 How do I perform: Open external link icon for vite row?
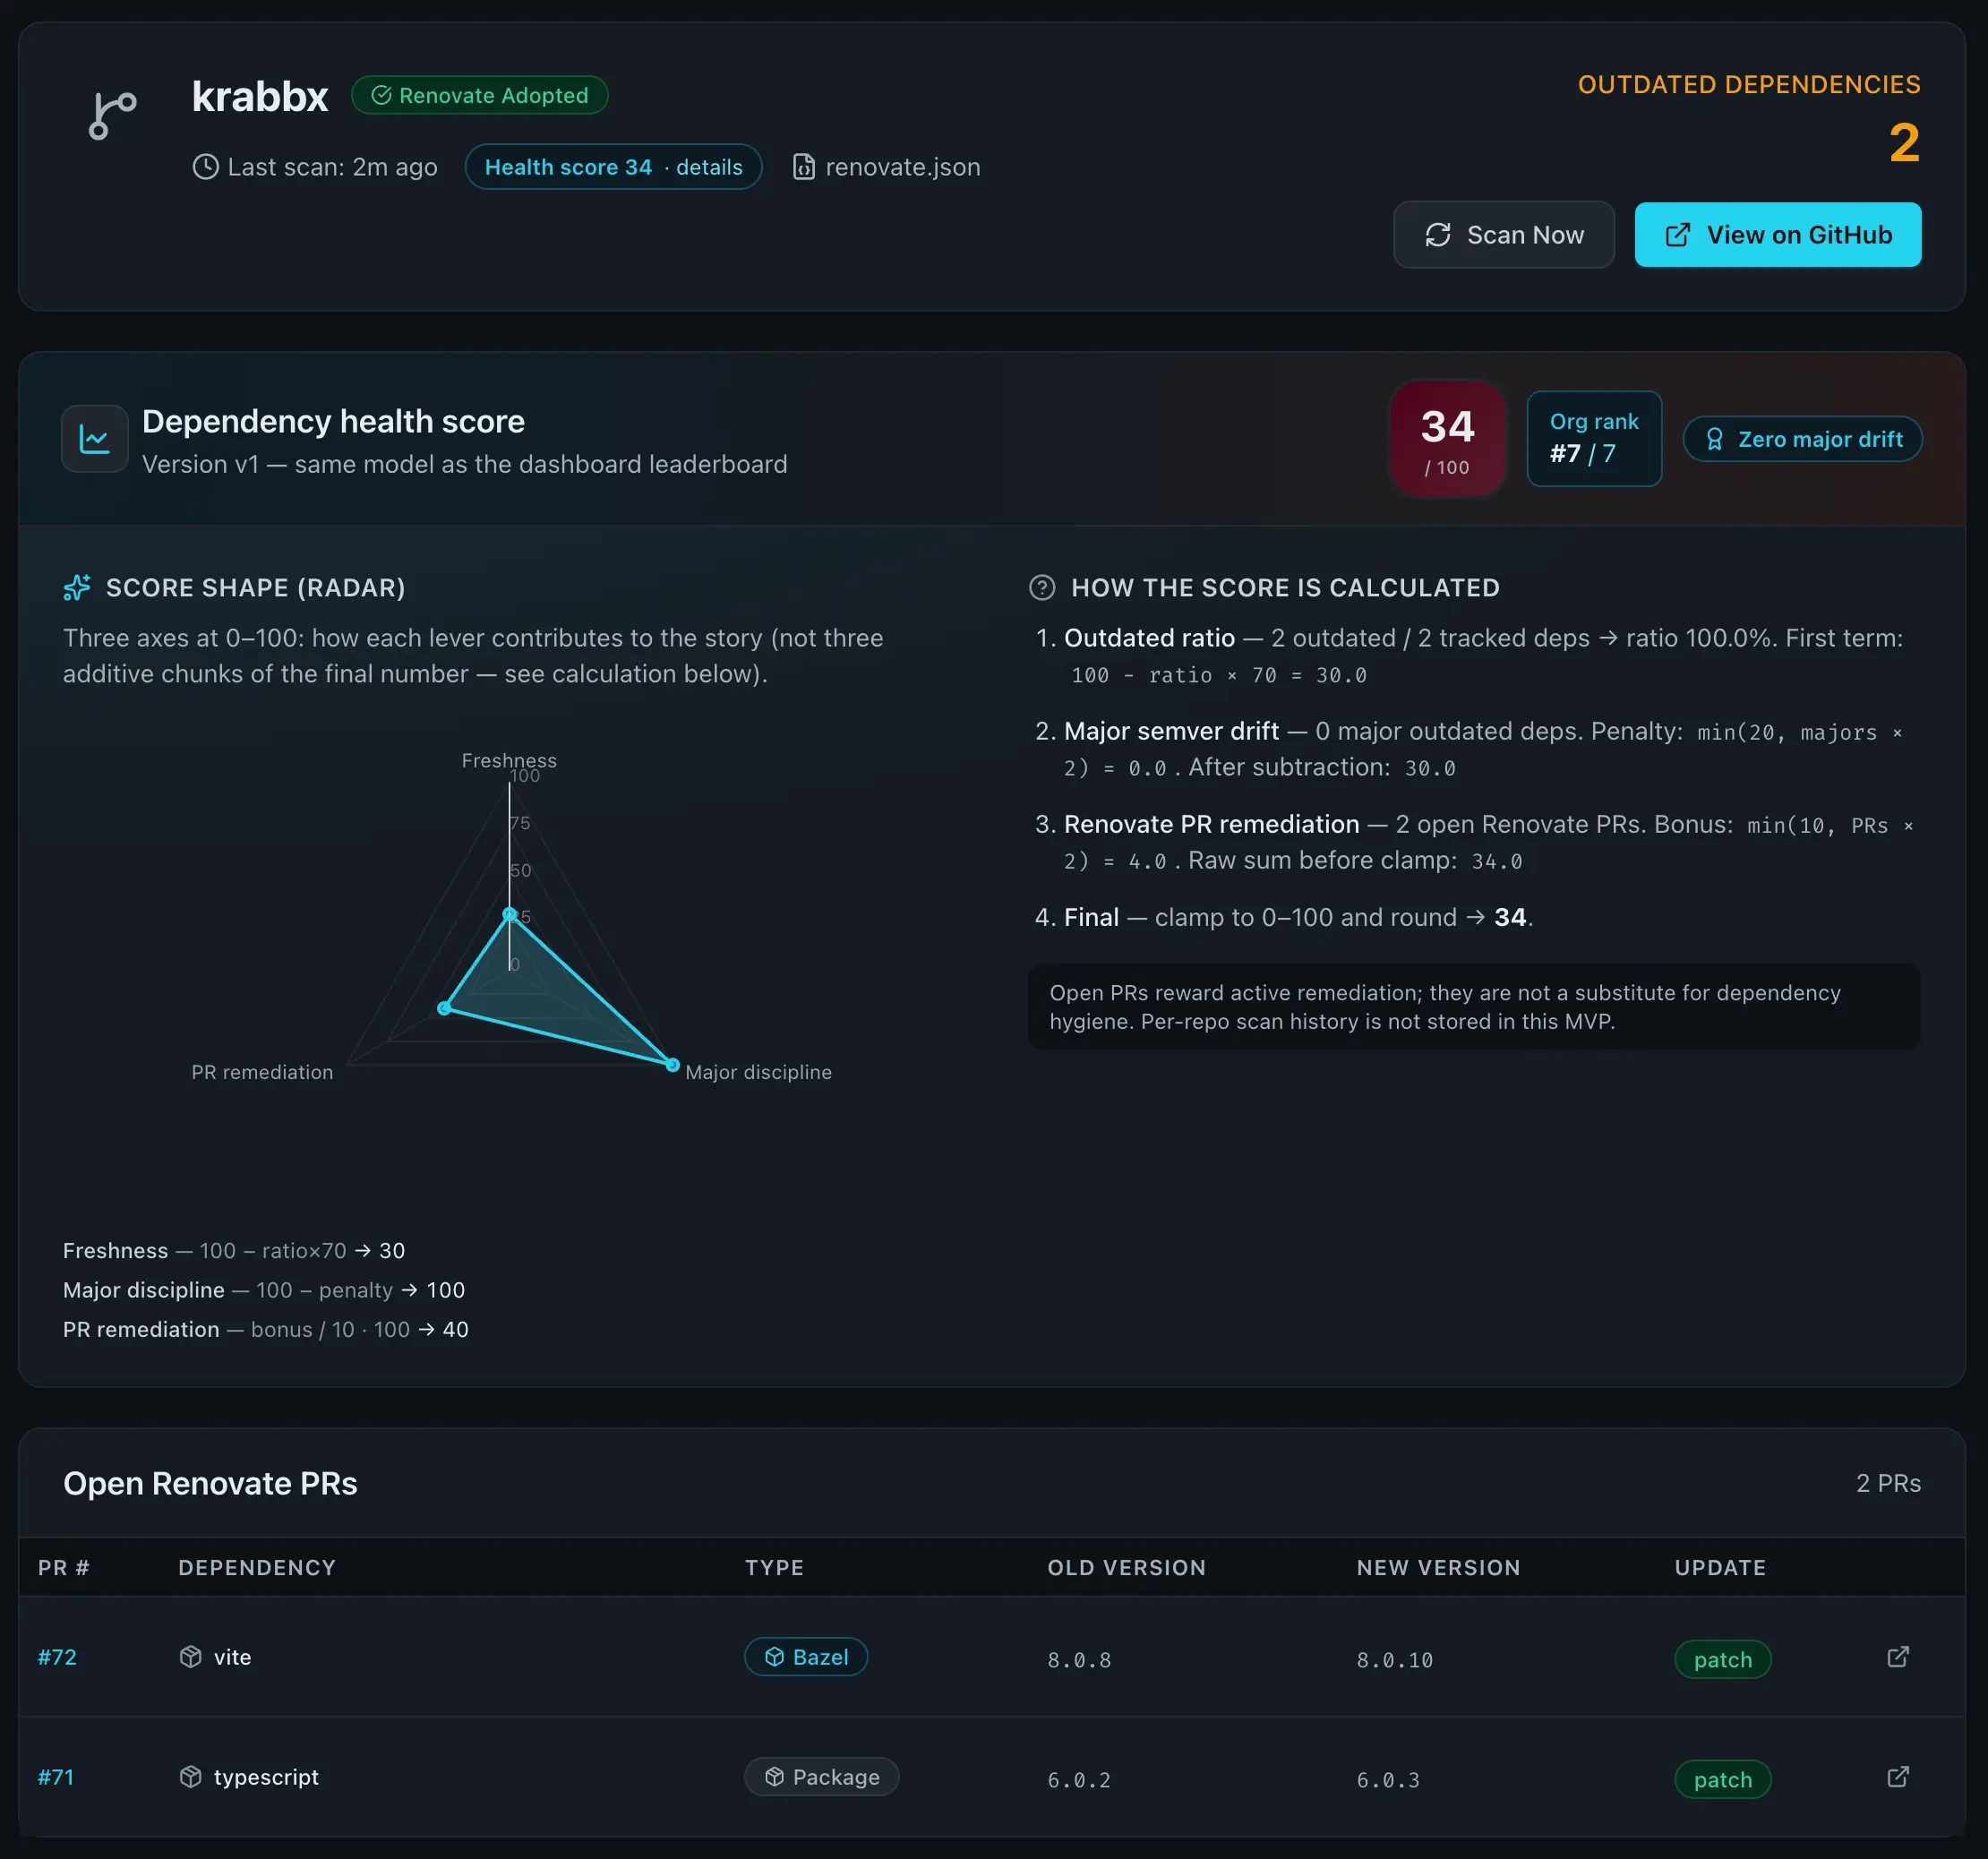pyautogui.click(x=1897, y=1657)
